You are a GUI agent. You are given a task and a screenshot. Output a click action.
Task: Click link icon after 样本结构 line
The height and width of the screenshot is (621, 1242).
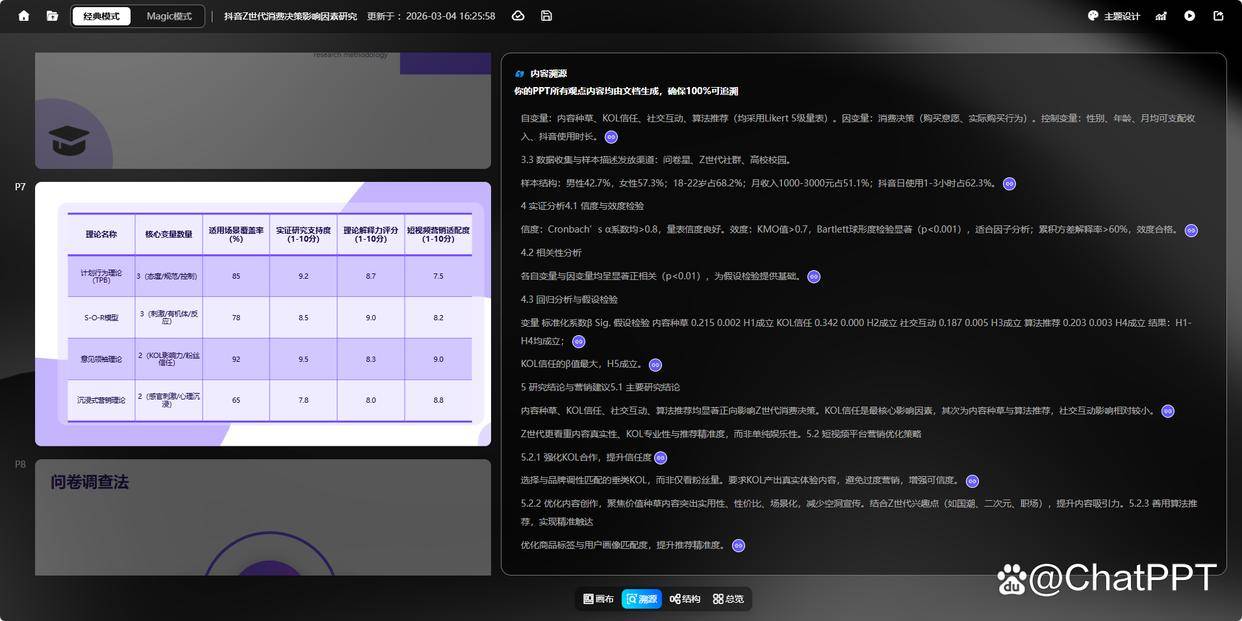pos(1009,184)
